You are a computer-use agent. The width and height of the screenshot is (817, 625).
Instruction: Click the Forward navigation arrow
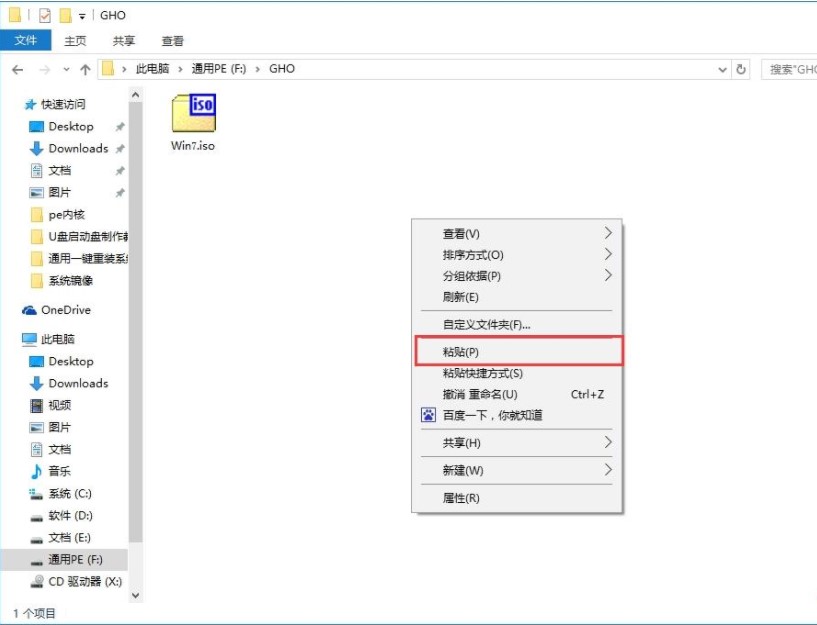(45, 69)
